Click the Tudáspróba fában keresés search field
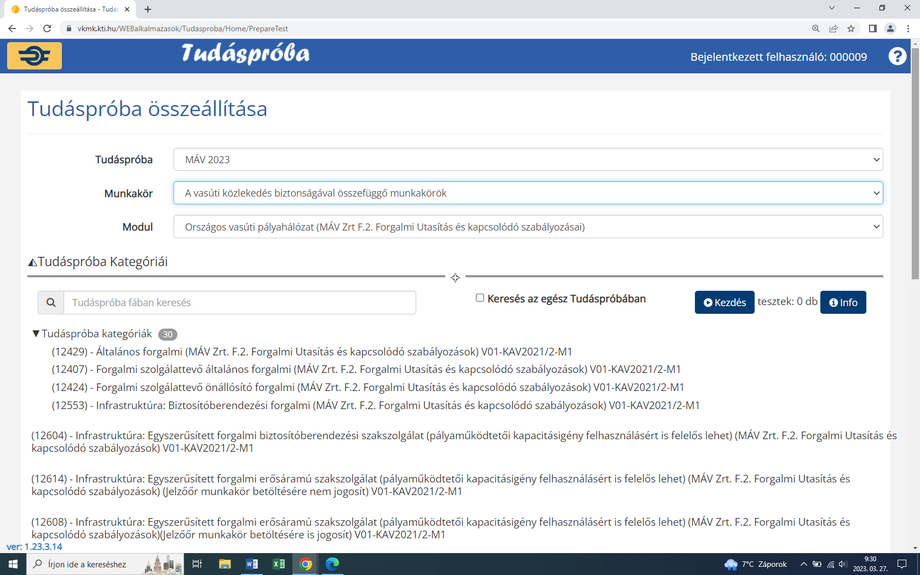The width and height of the screenshot is (920, 575). tap(239, 303)
